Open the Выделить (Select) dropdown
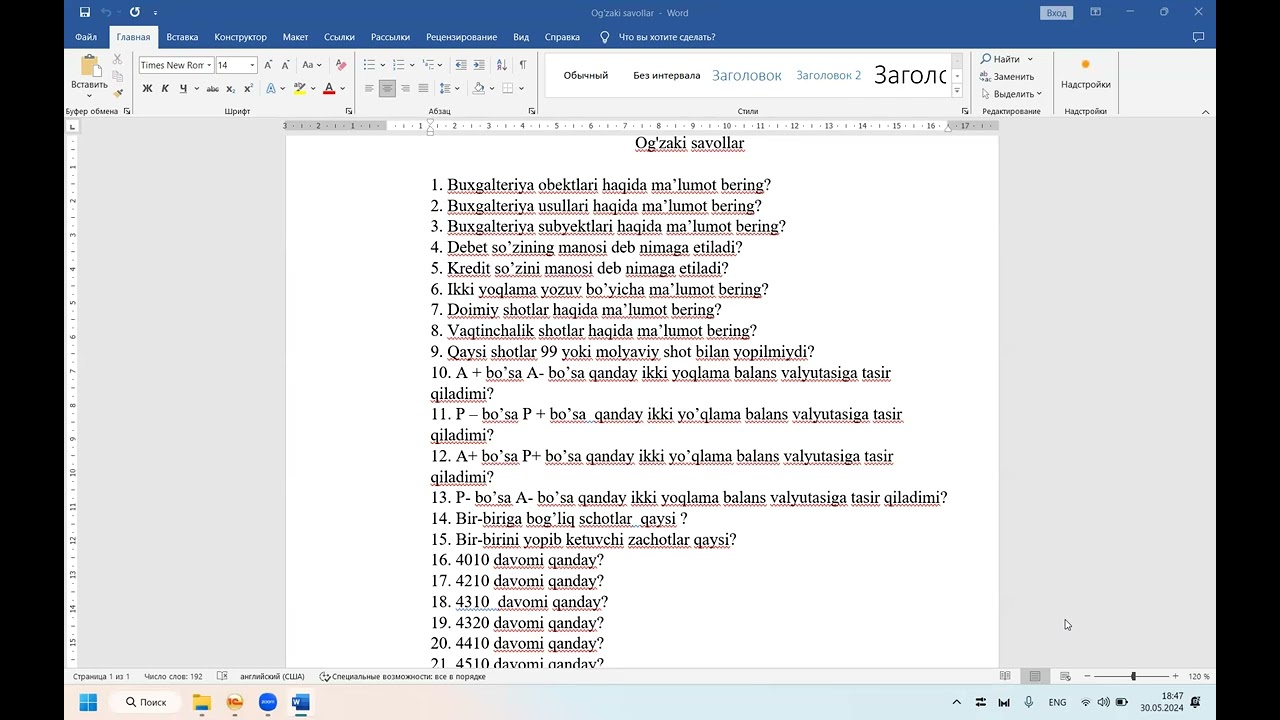This screenshot has width=1280, height=720. 1012,94
